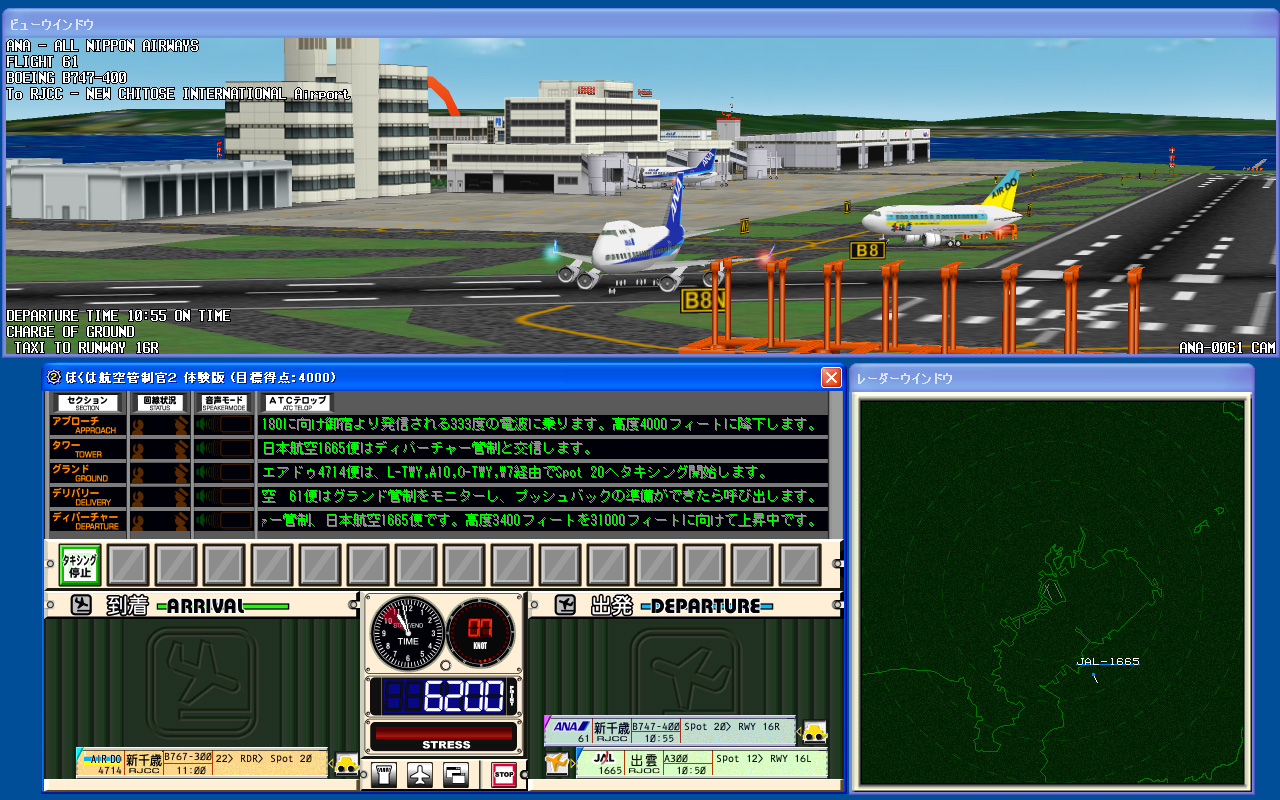The height and width of the screenshot is (800, 1280).
Task: Click the arrival plane icon next to 到着
Action: pos(83,605)
